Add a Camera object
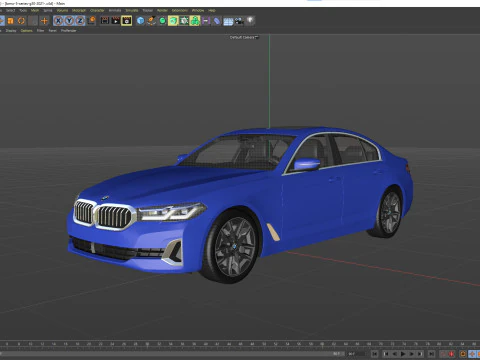Viewport: 480px width, 360px height. point(239,21)
